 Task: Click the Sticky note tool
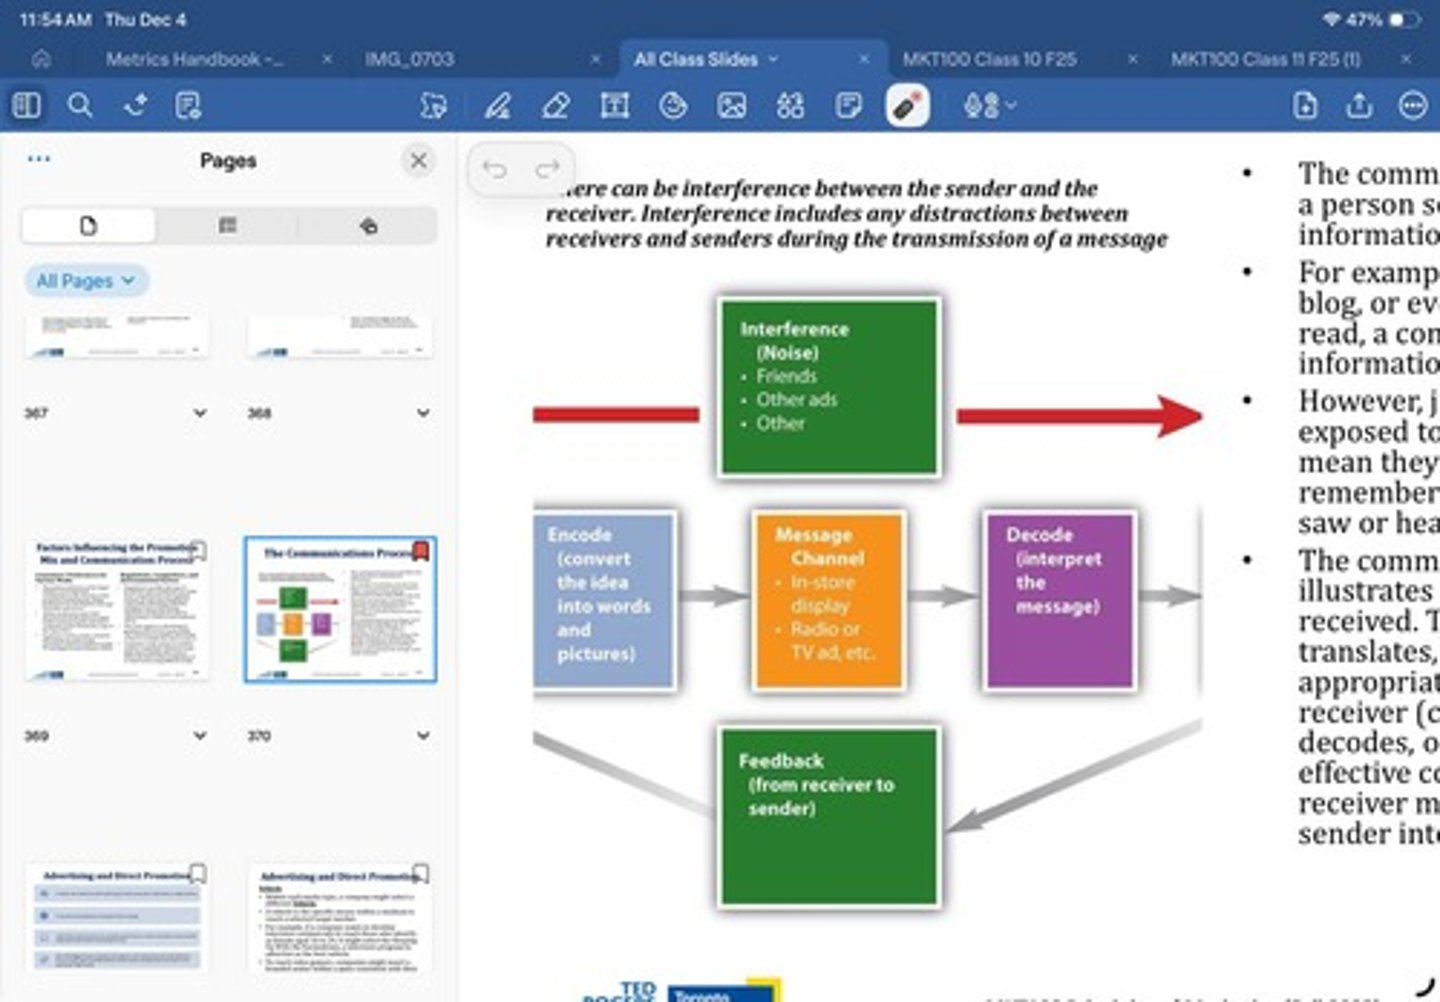848,106
